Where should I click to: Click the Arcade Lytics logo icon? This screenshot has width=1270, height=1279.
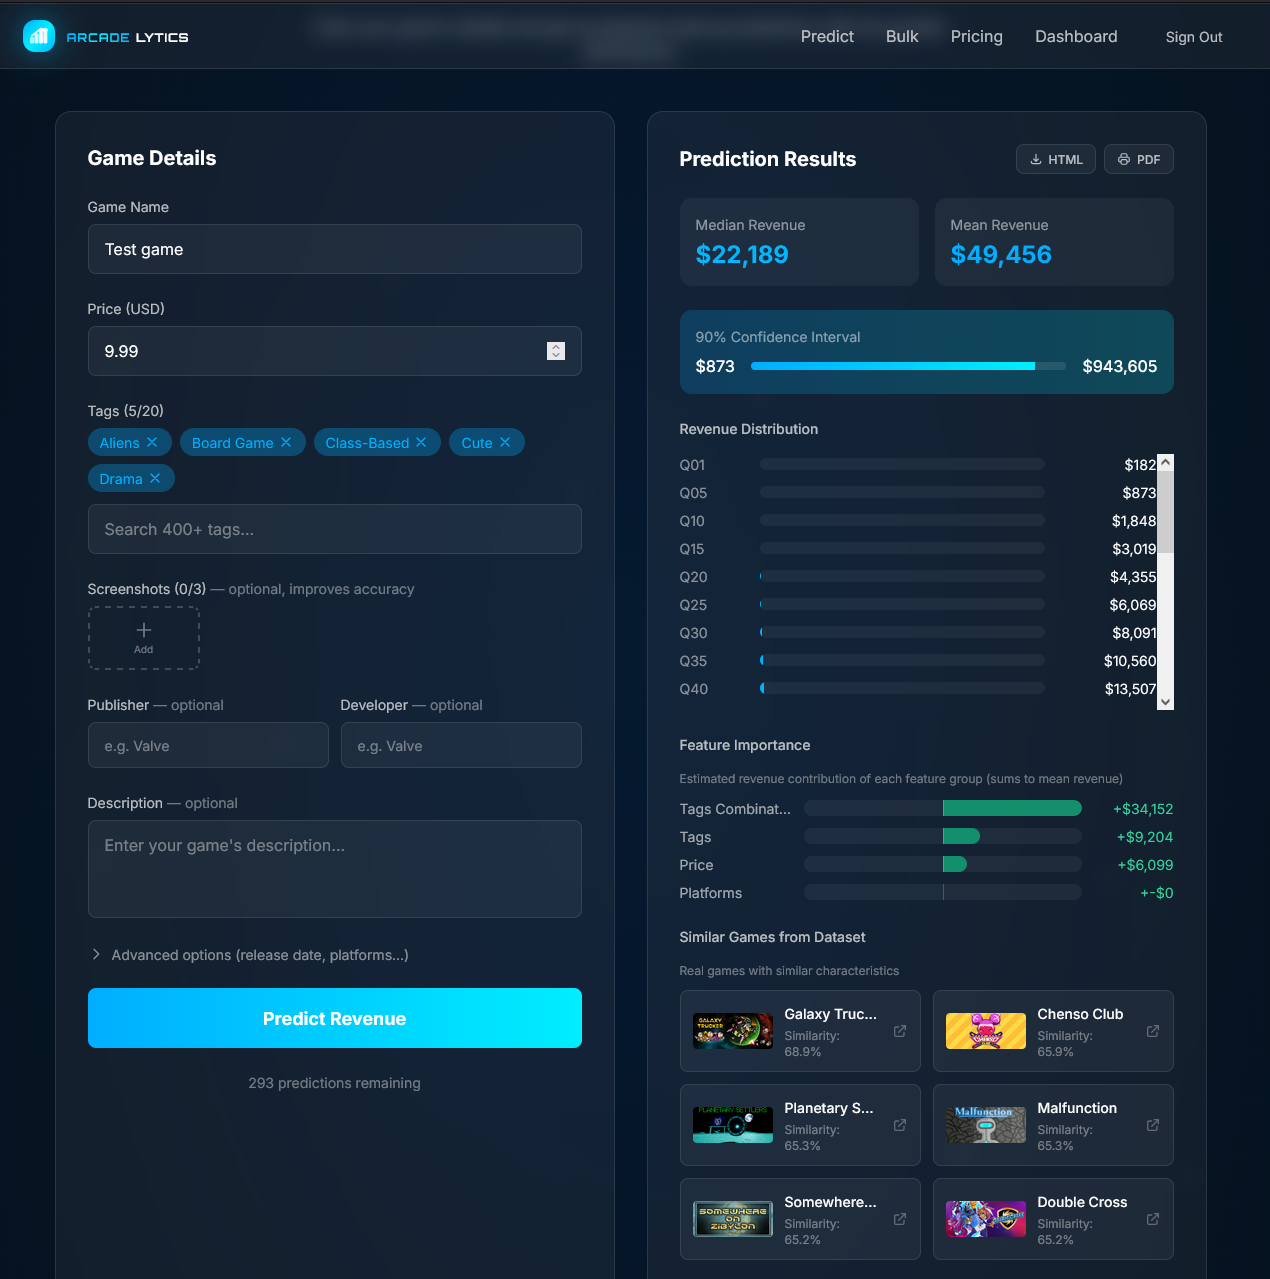39,36
